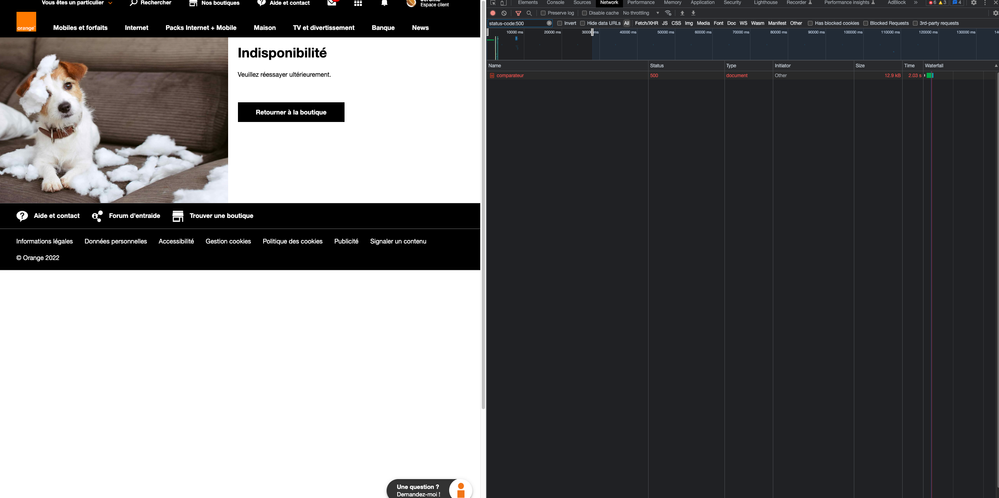The width and height of the screenshot is (999, 498).
Task: Open Mobiles et forfaits menu
Action: (x=80, y=28)
